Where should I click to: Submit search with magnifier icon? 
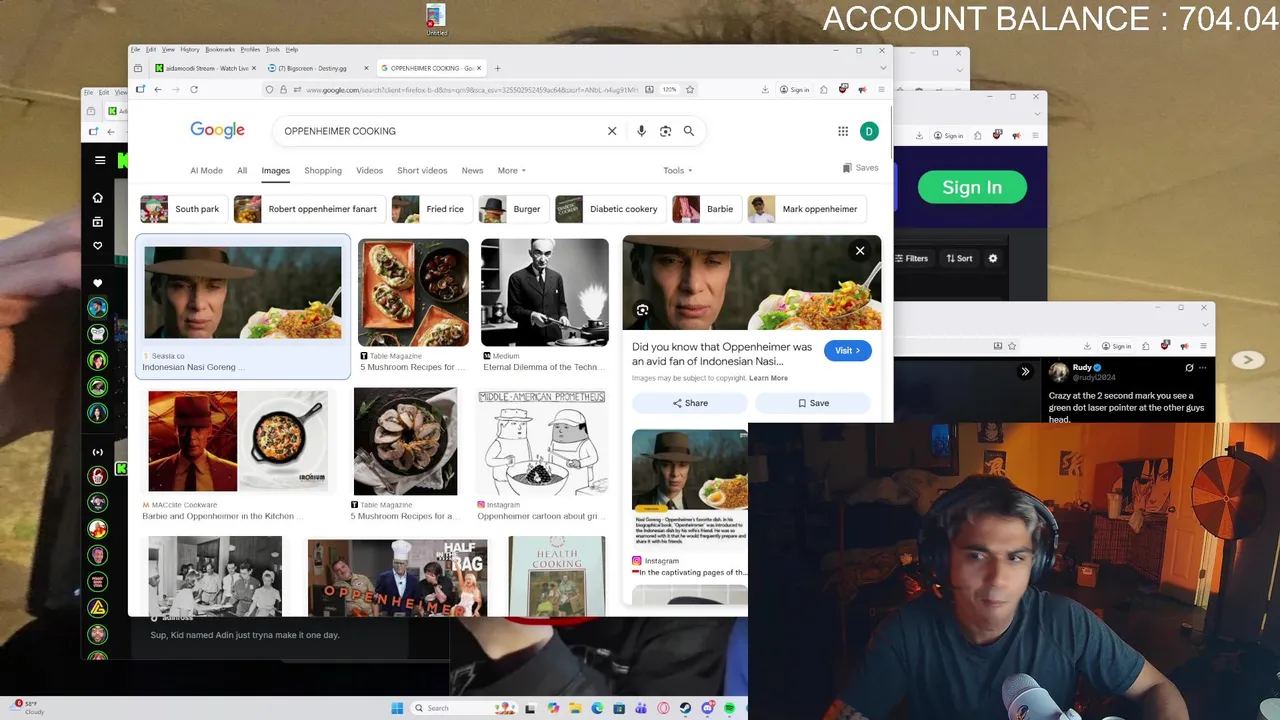[689, 131]
